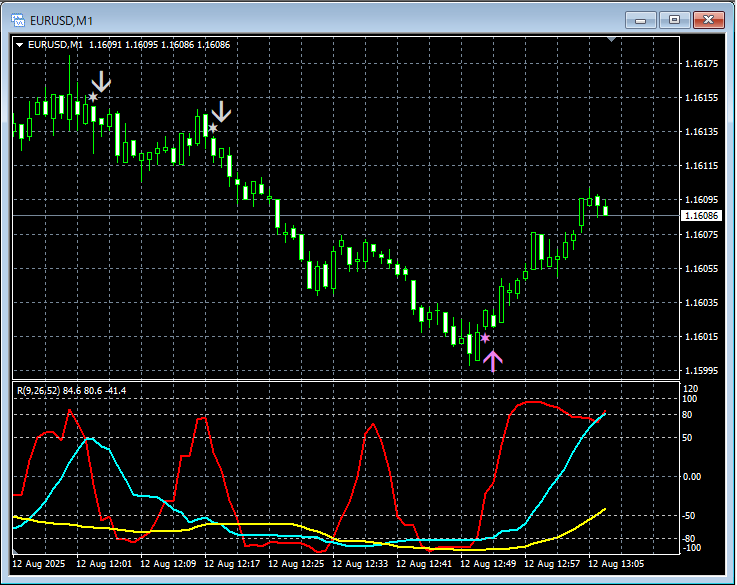Viewport: 737px width, 585px height.
Task: Select the second white down-arrow sell signal
Action: pos(221,111)
